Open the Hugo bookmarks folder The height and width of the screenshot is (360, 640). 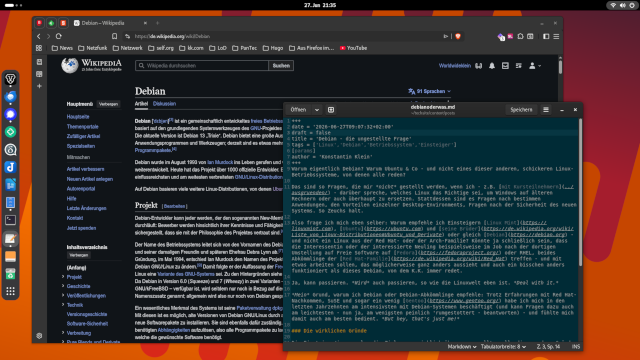(273, 48)
